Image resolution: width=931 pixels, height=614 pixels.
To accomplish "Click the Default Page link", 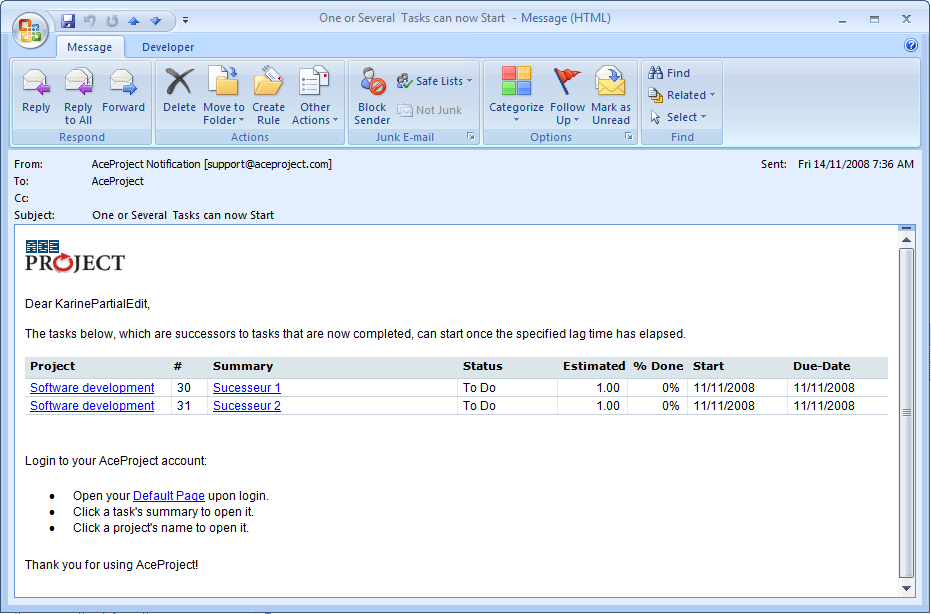I will point(169,496).
